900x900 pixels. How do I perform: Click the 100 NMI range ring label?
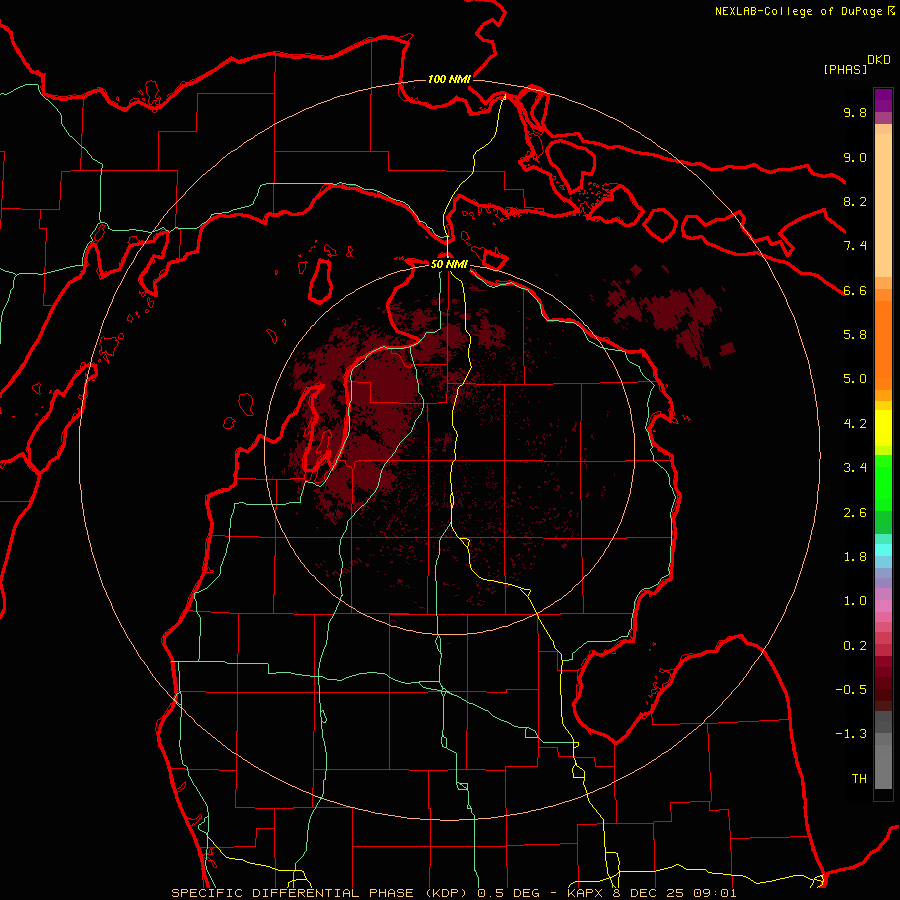[x=449, y=79]
